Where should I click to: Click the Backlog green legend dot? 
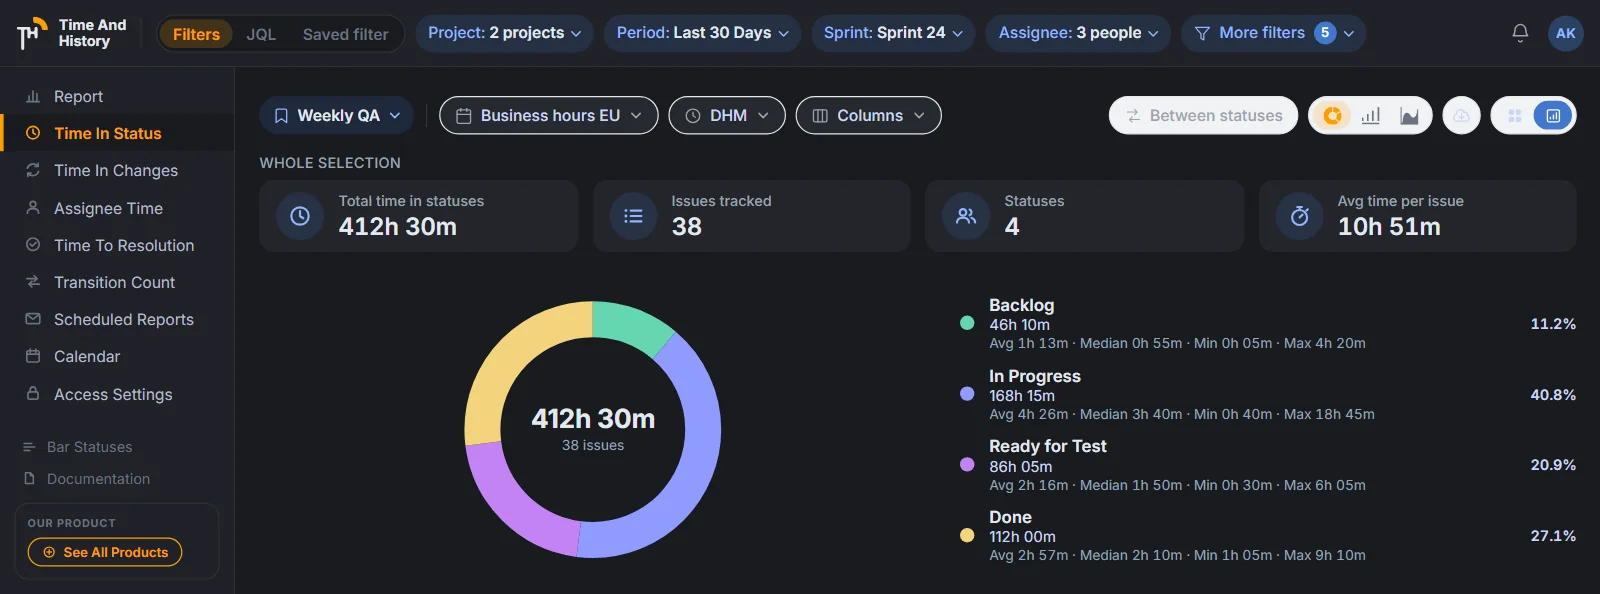coord(967,323)
